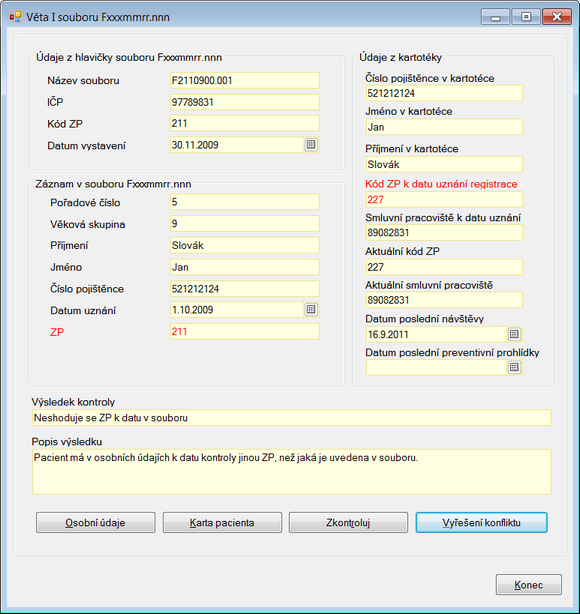580x614 pixels.
Task: Open calendar picker for Datum uznání
Action: tap(311, 310)
